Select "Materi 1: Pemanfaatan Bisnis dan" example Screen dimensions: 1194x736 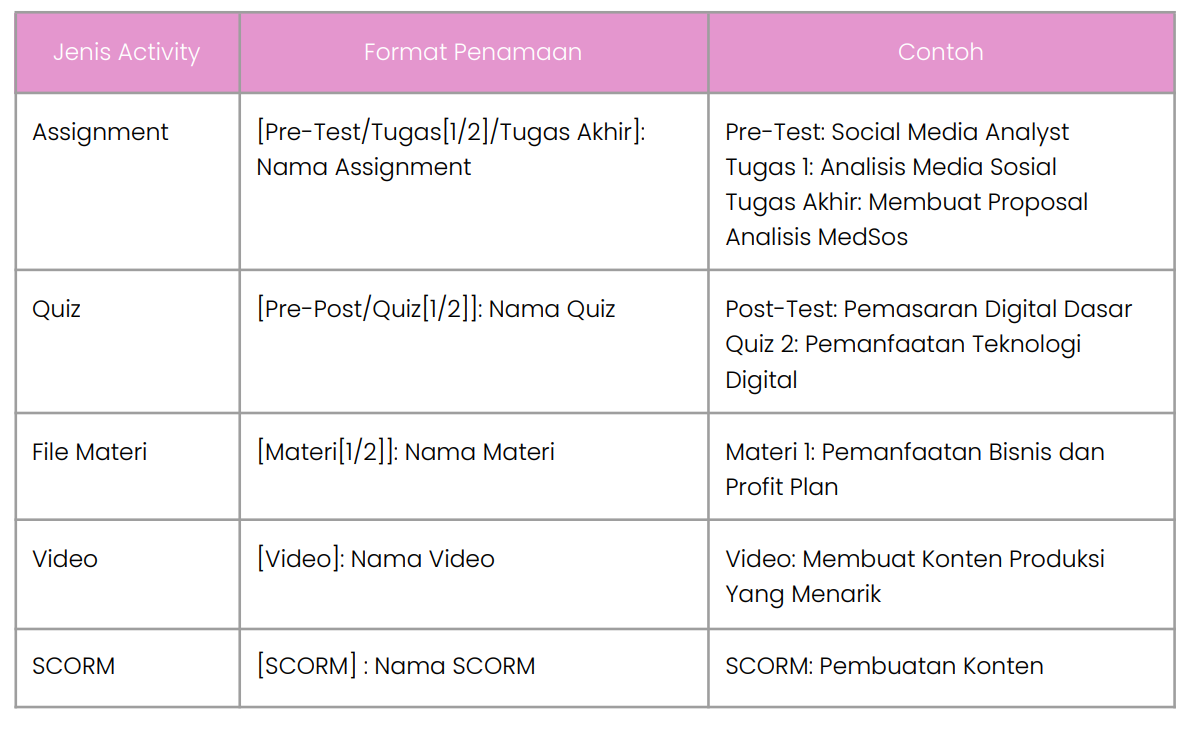914,452
